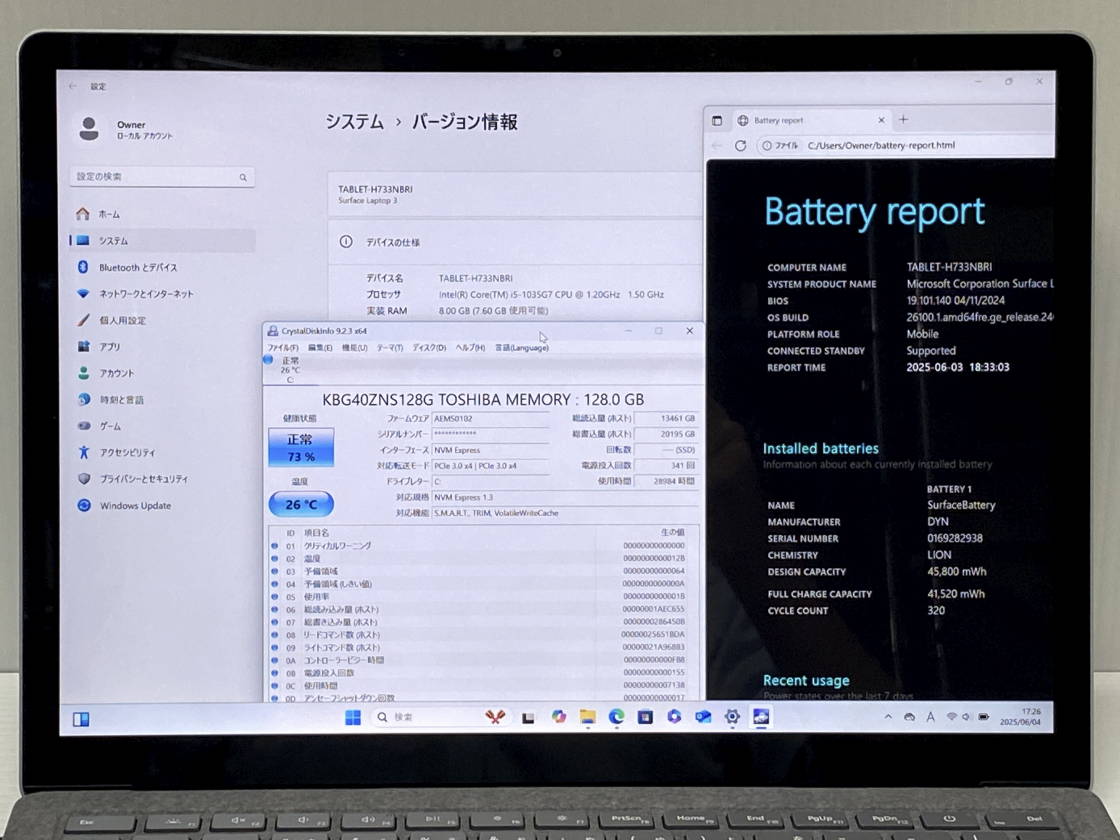Open the Wi-Fi network tray icon
This screenshot has height=840, width=1120.
pos(951,716)
